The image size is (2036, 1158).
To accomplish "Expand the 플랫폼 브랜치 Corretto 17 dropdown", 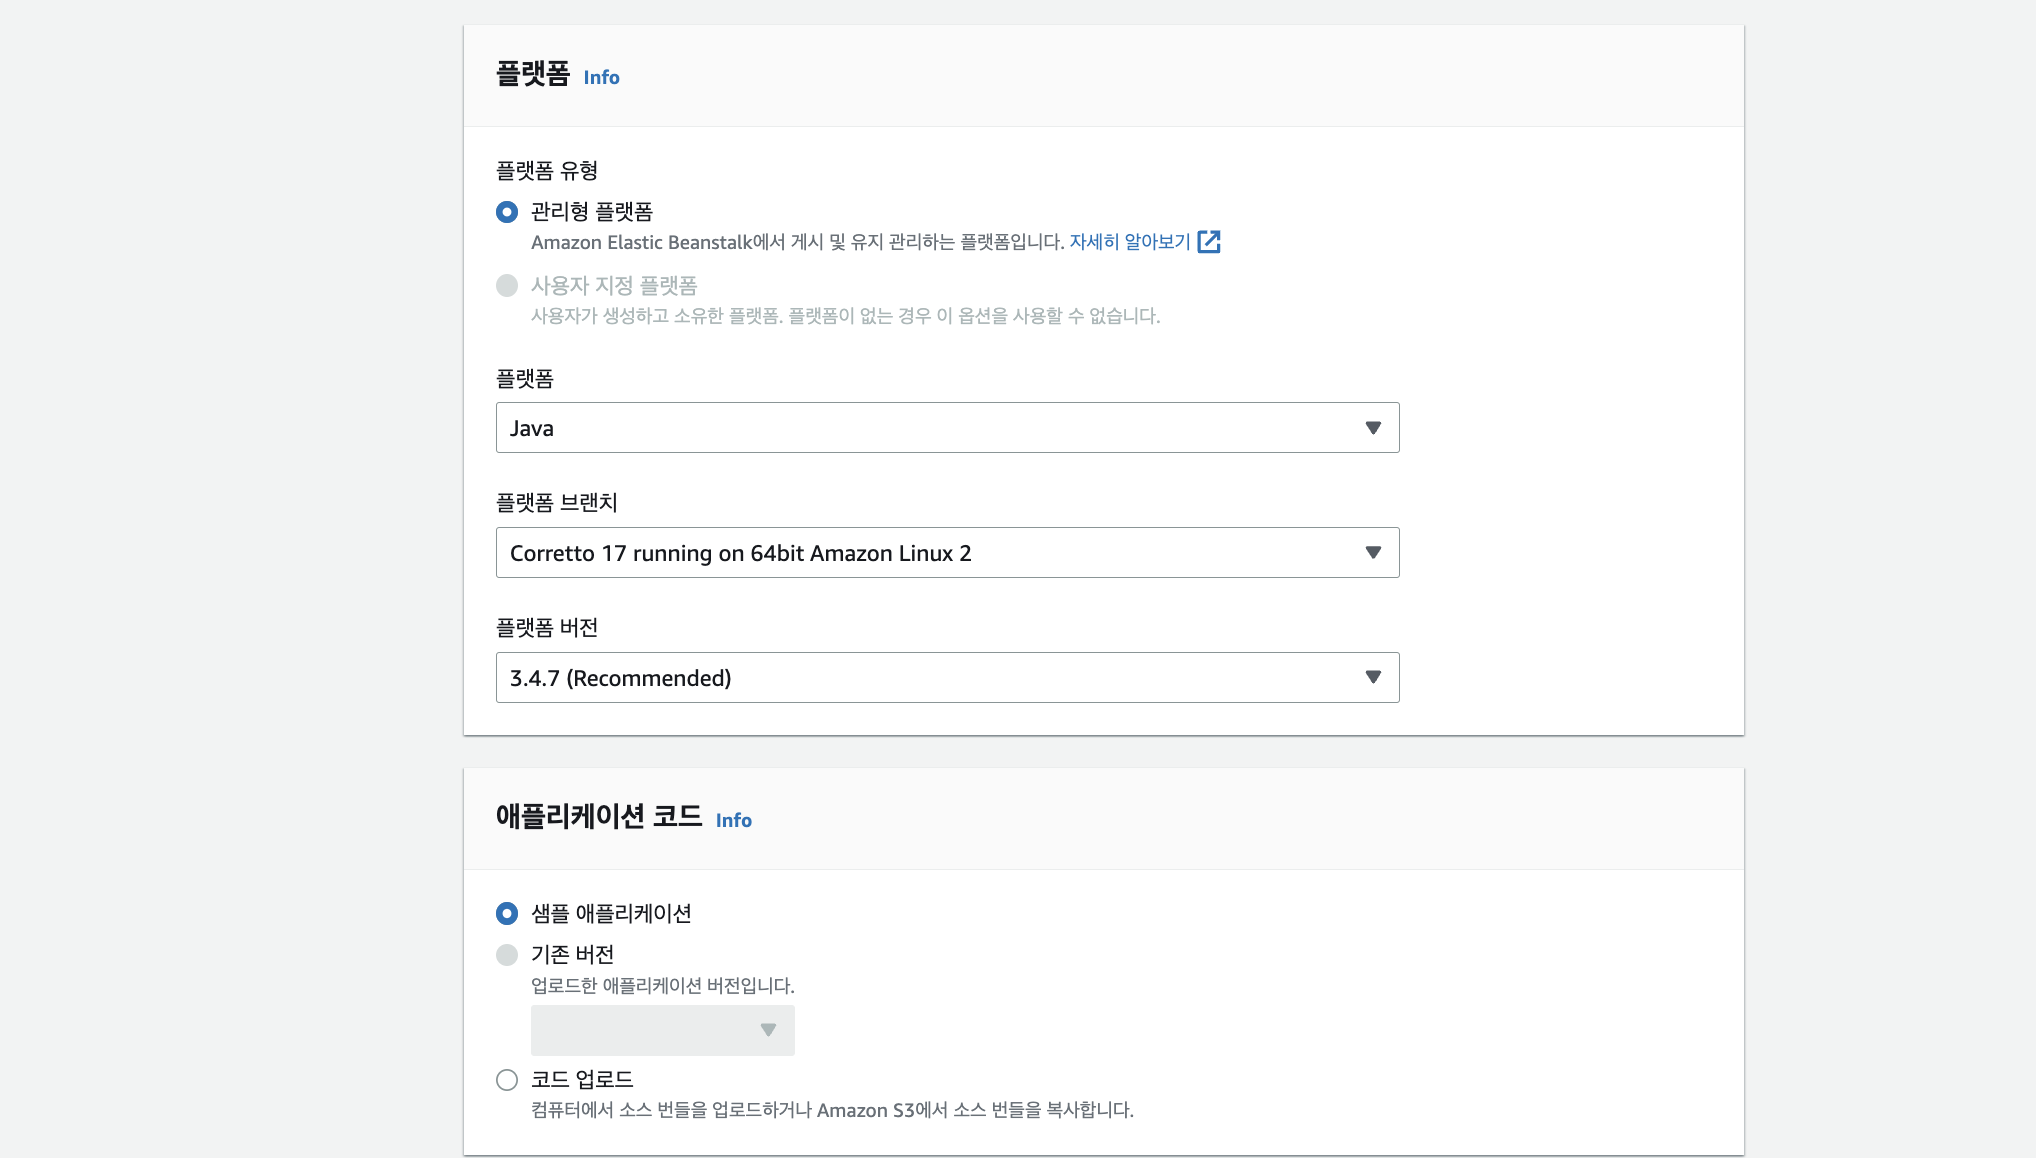I will (x=947, y=553).
